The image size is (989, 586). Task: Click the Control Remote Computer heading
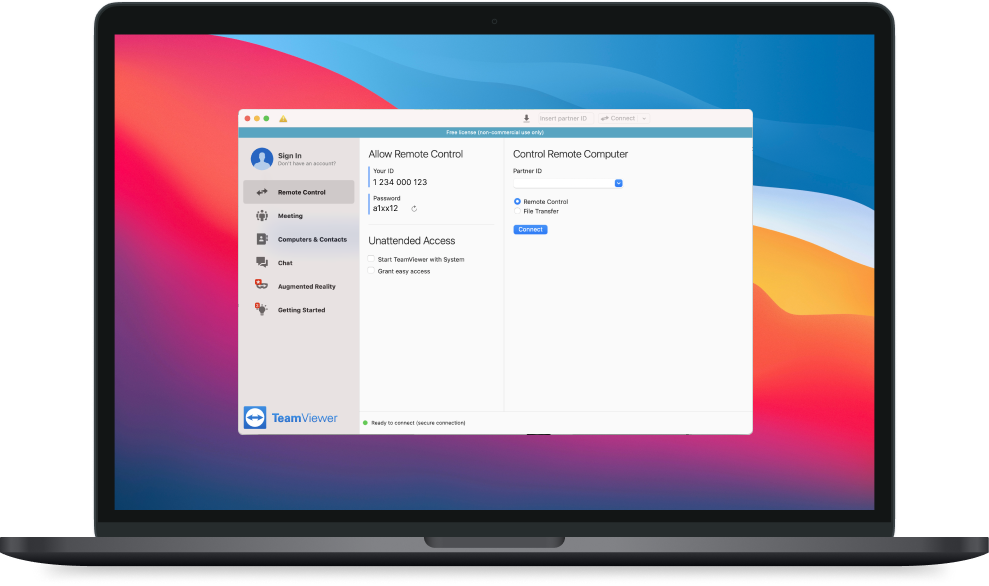[x=570, y=154]
